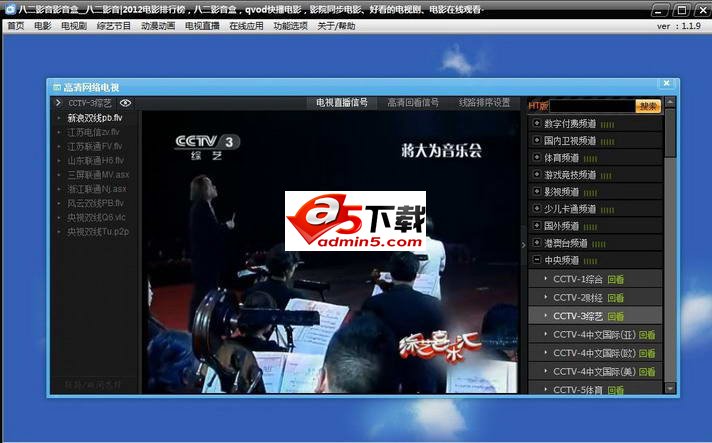Viewport: 712px width, 443px height.
Task: Select the 江苏电信zv.flv source
Action: click(x=93, y=132)
